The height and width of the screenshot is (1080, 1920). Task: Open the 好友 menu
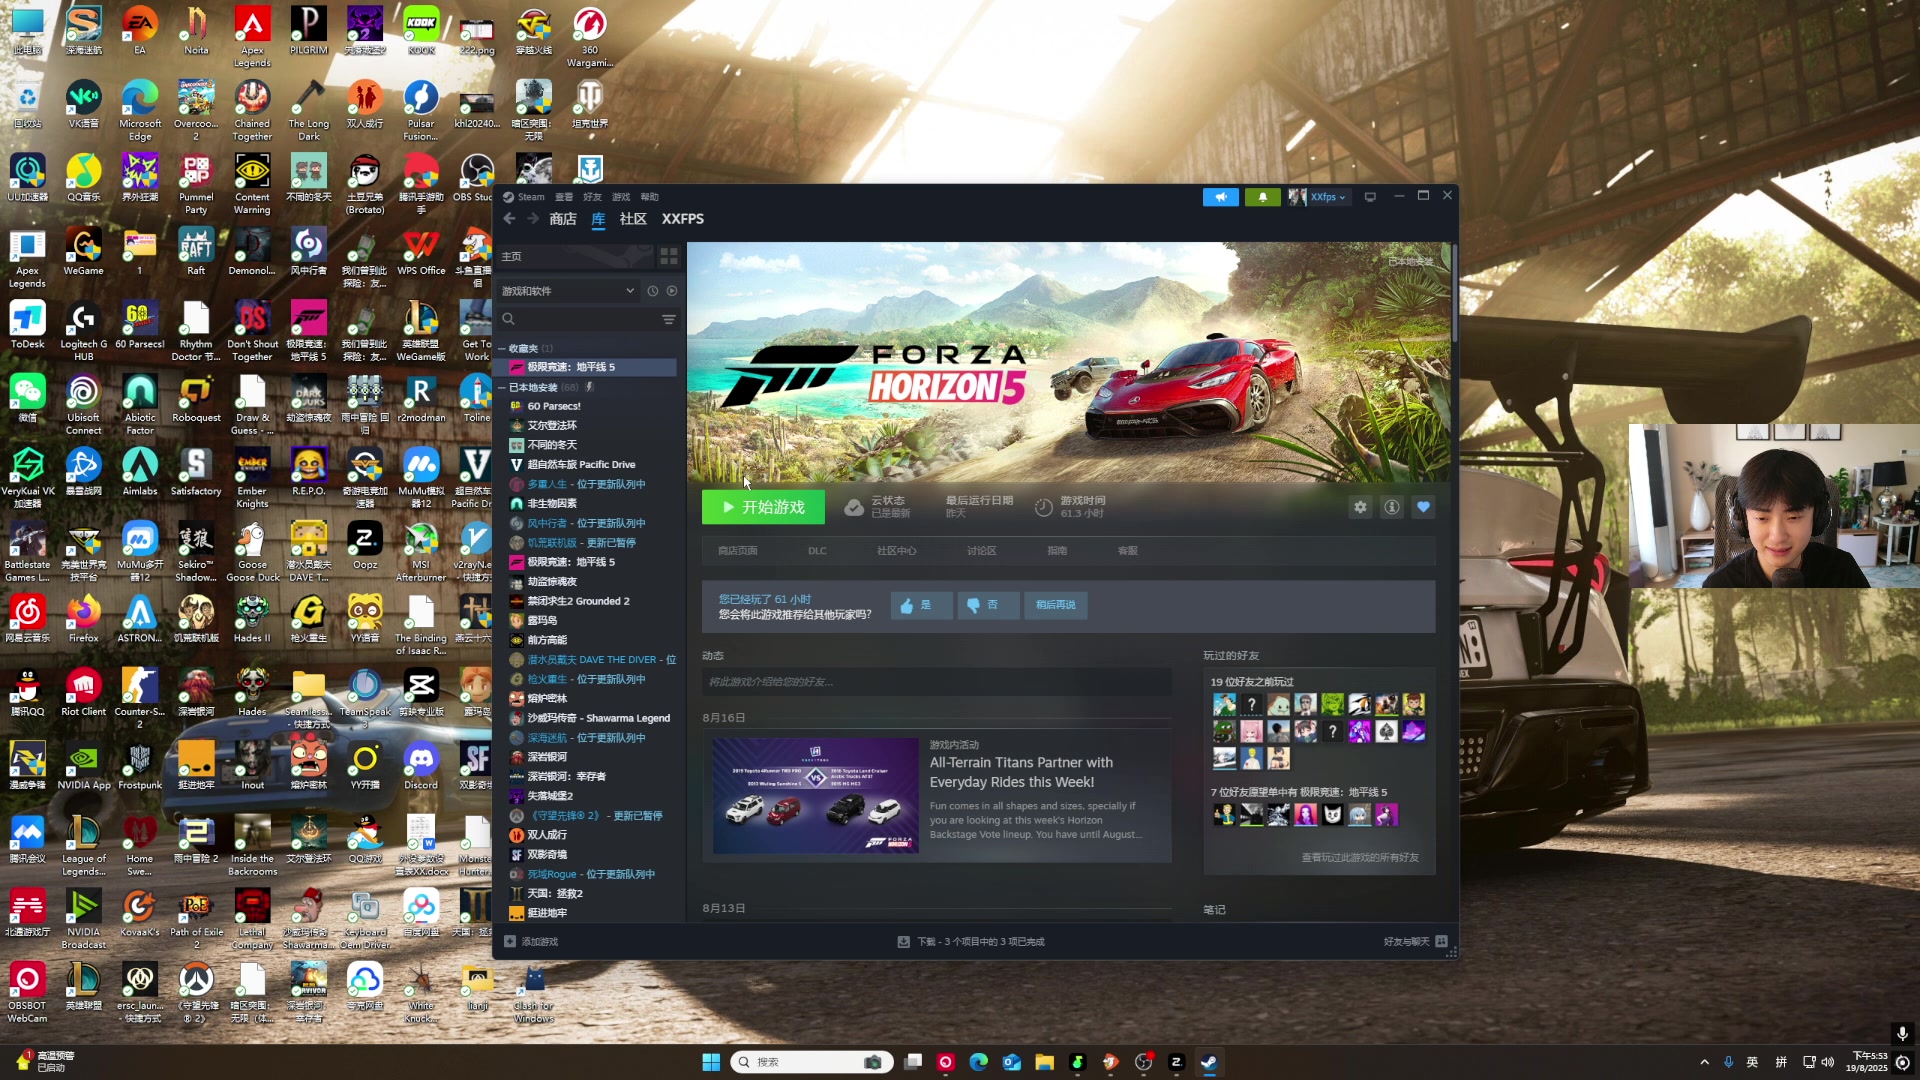click(x=592, y=197)
